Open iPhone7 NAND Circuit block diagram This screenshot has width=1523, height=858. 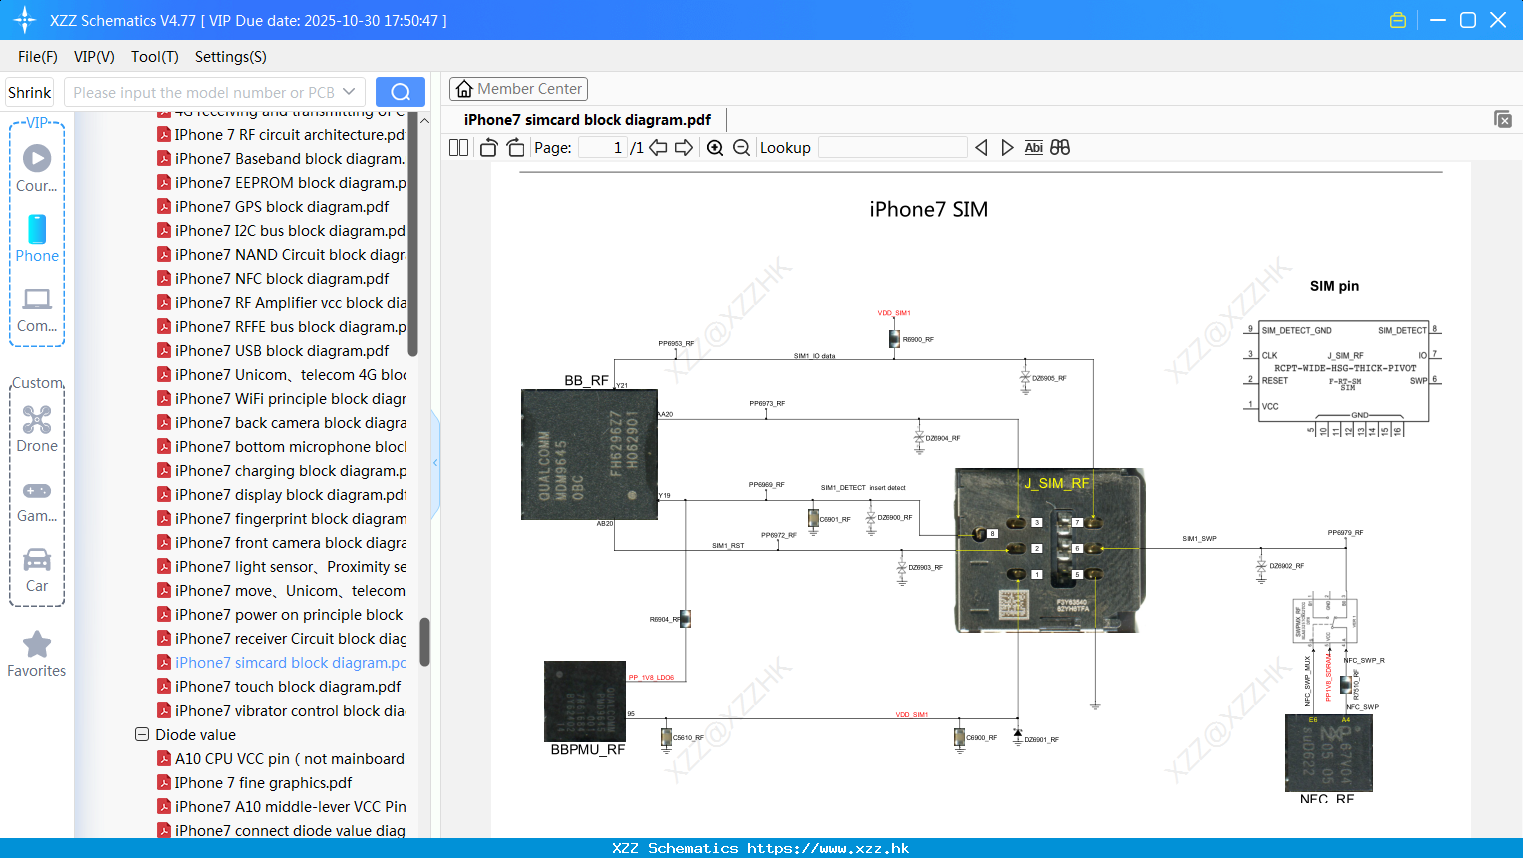pyautogui.click(x=281, y=255)
